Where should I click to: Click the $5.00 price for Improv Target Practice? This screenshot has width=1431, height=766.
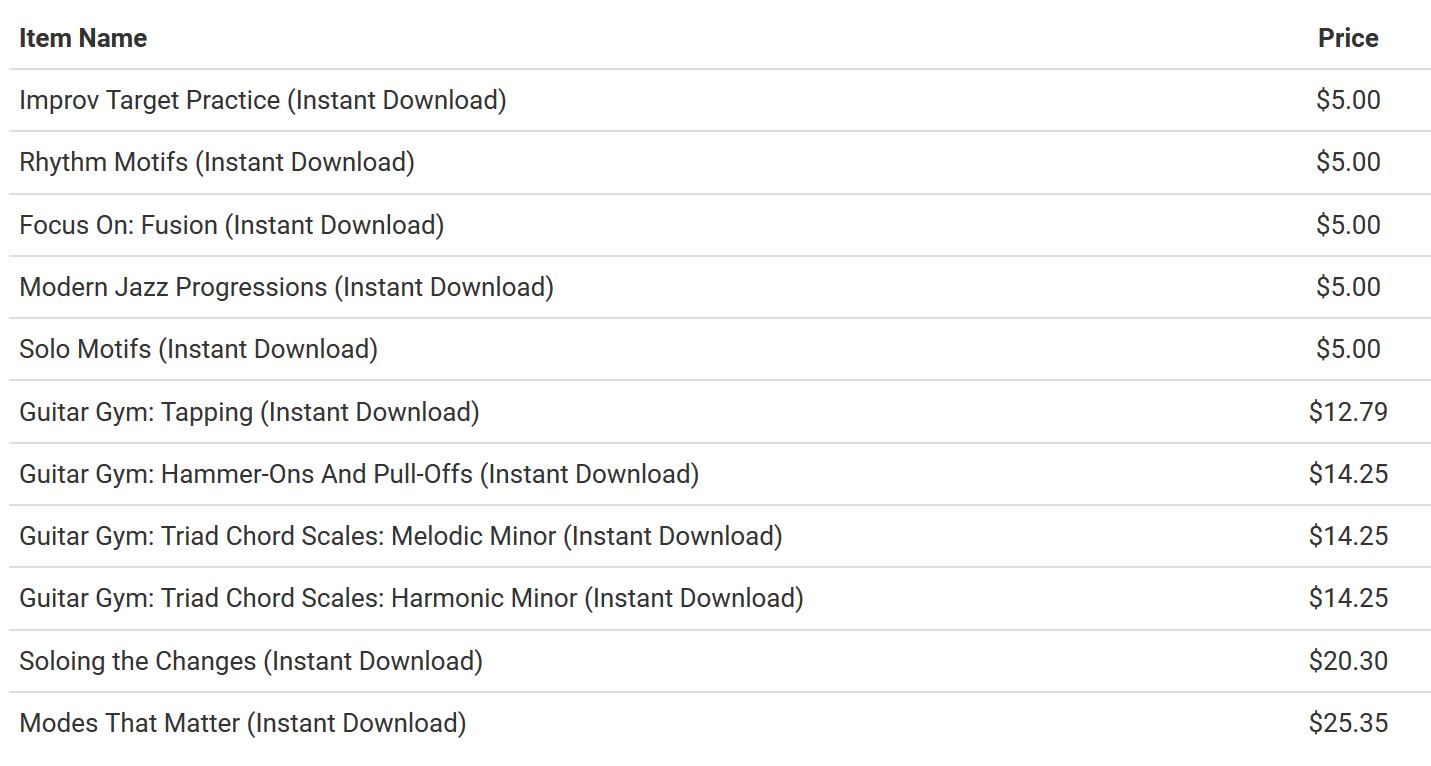[x=1347, y=100]
